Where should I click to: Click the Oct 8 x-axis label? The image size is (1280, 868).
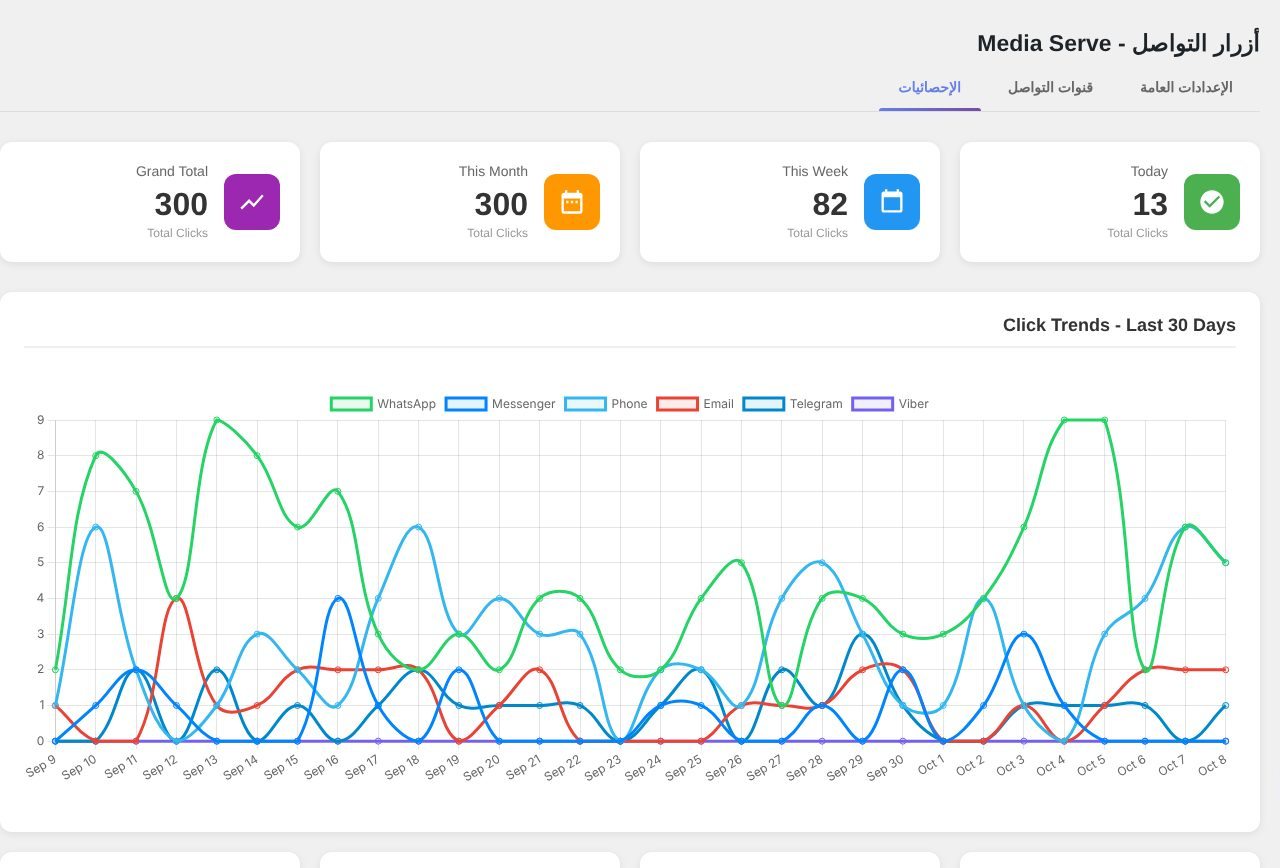[1212, 765]
